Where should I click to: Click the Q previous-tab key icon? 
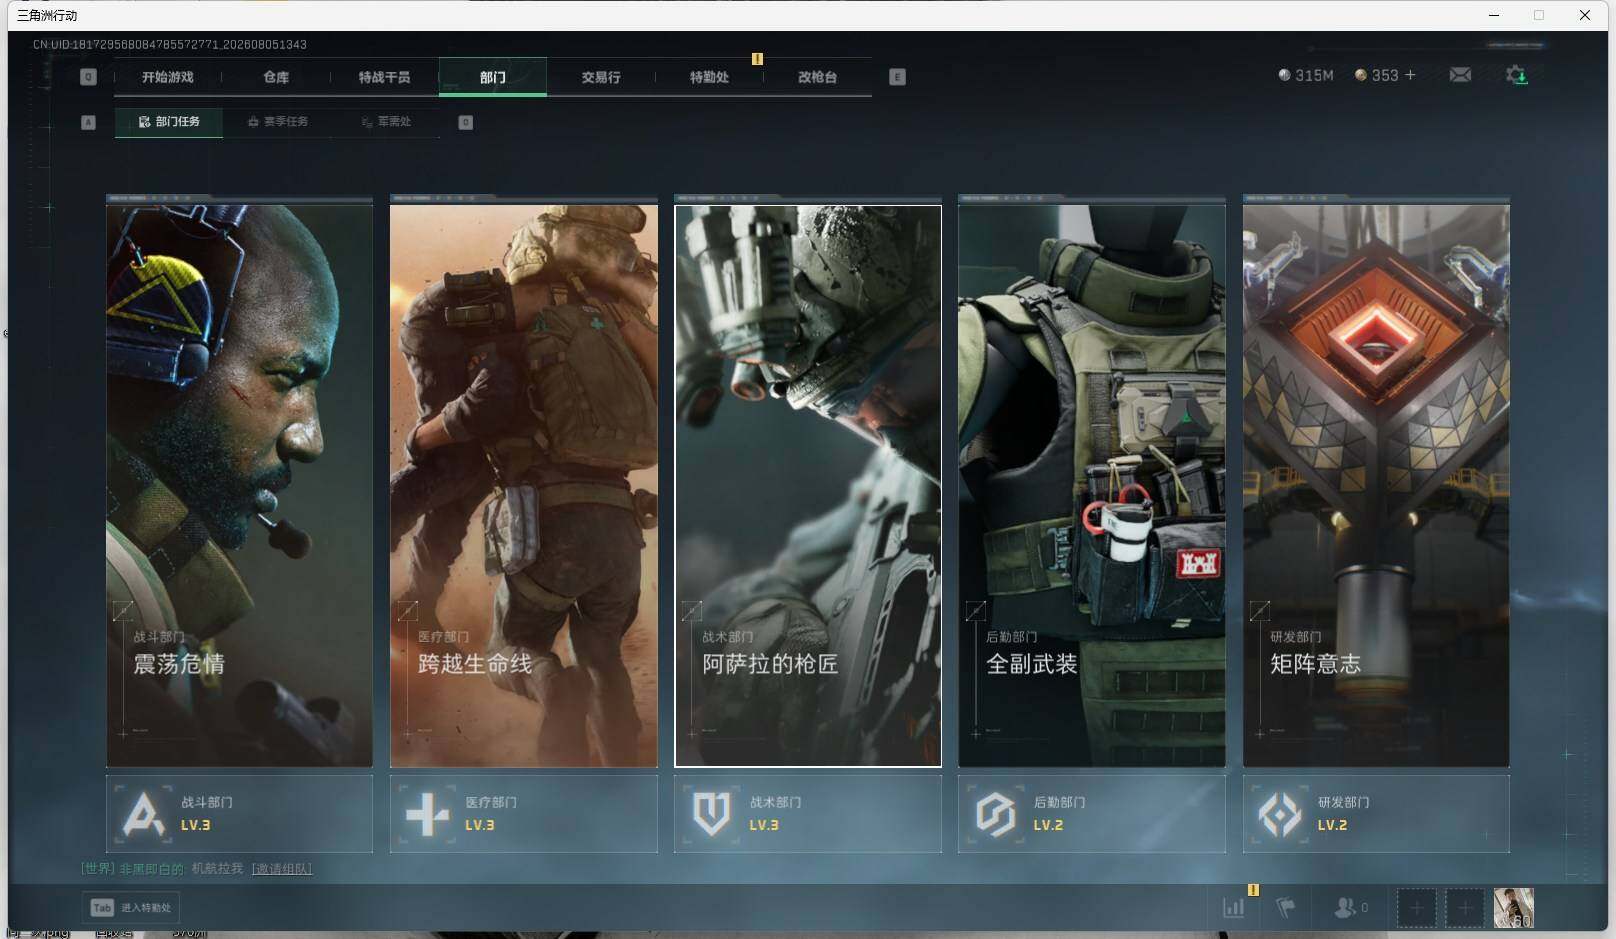pyautogui.click(x=88, y=77)
